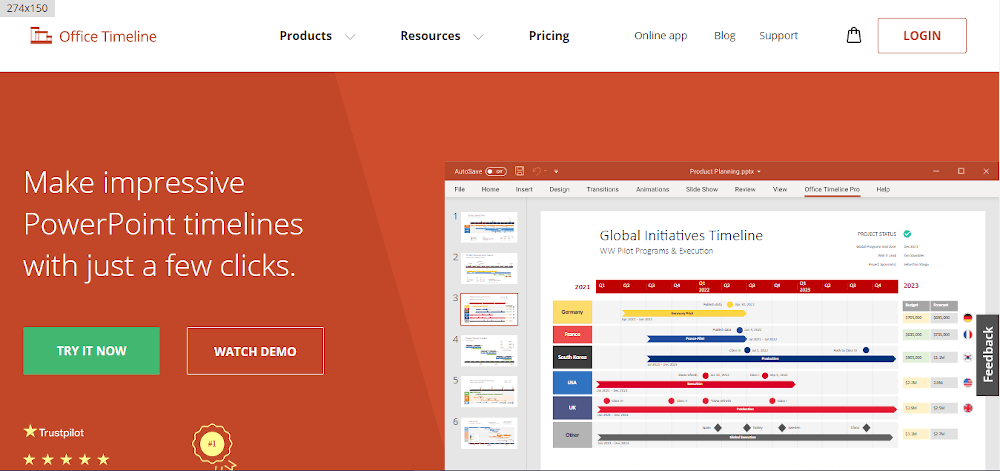Click the blue France milestone dot
Image resolution: width=1000 pixels, height=471 pixels.
740,330
